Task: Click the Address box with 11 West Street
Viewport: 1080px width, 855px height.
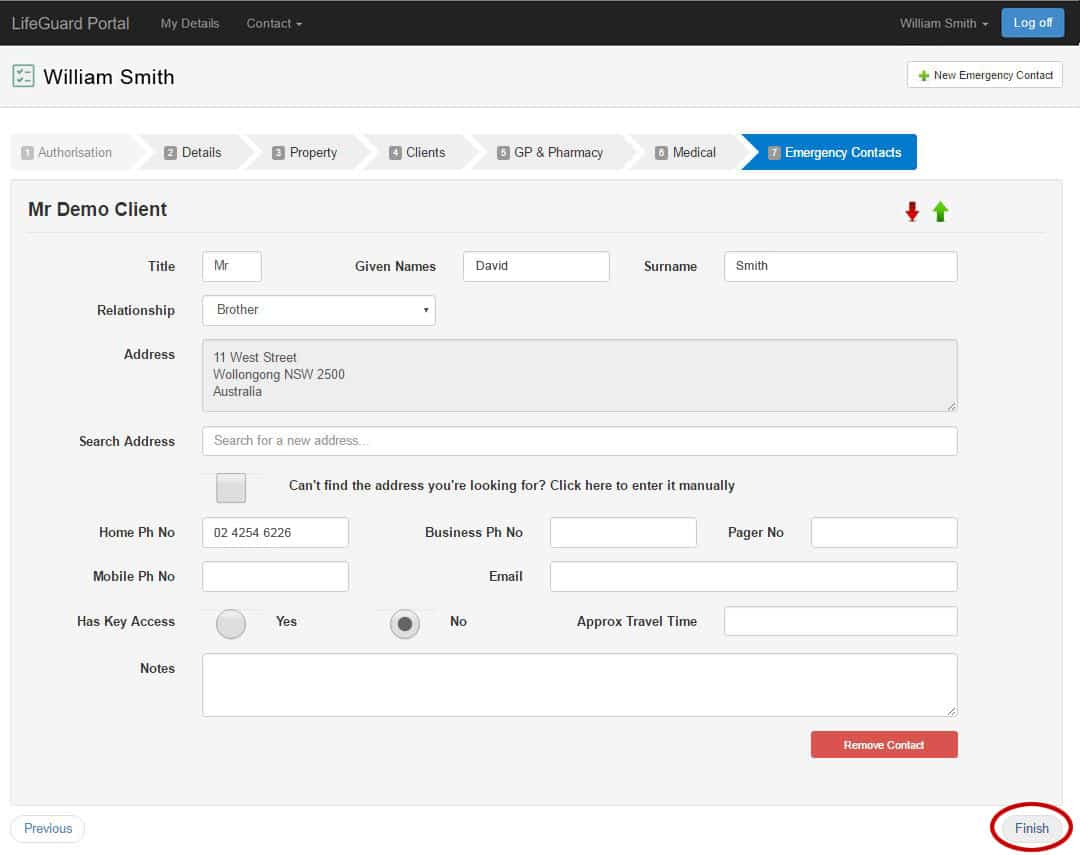Action: tap(579, 375)
